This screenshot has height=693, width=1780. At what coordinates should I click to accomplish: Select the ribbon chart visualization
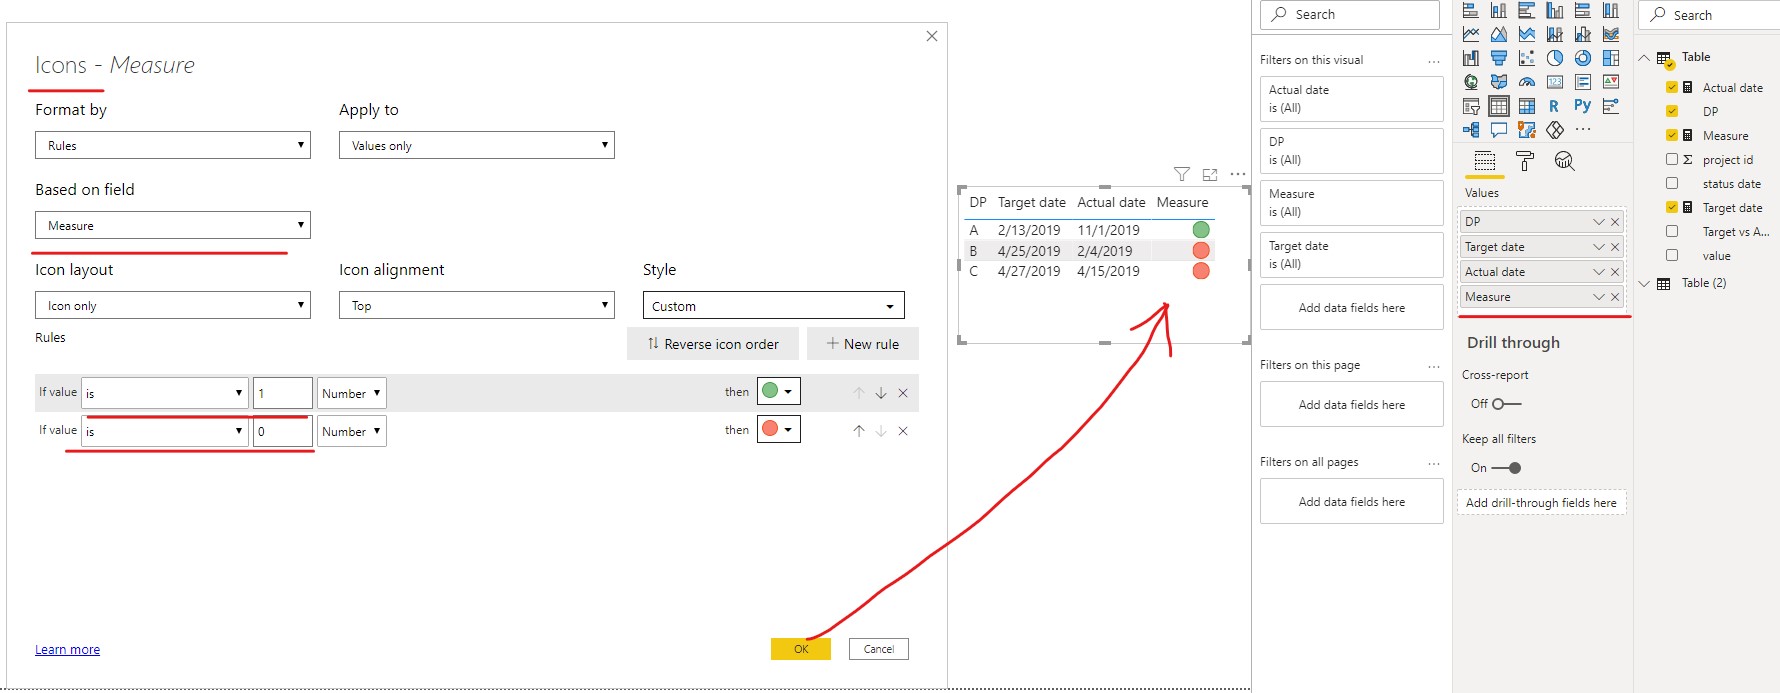pyautogui.click(x=1611, y=34)
